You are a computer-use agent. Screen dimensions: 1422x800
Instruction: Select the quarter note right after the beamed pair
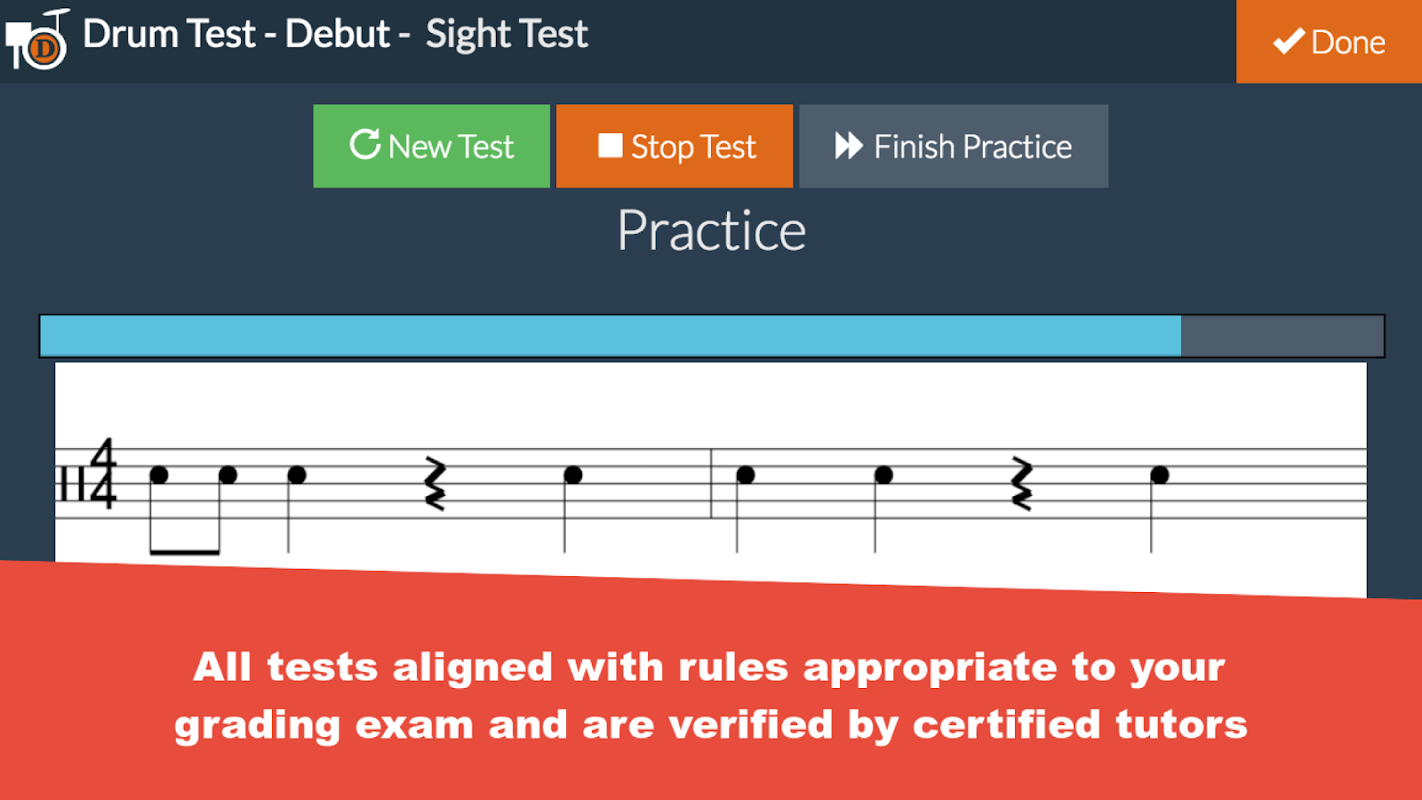click(x=296, y=476)
